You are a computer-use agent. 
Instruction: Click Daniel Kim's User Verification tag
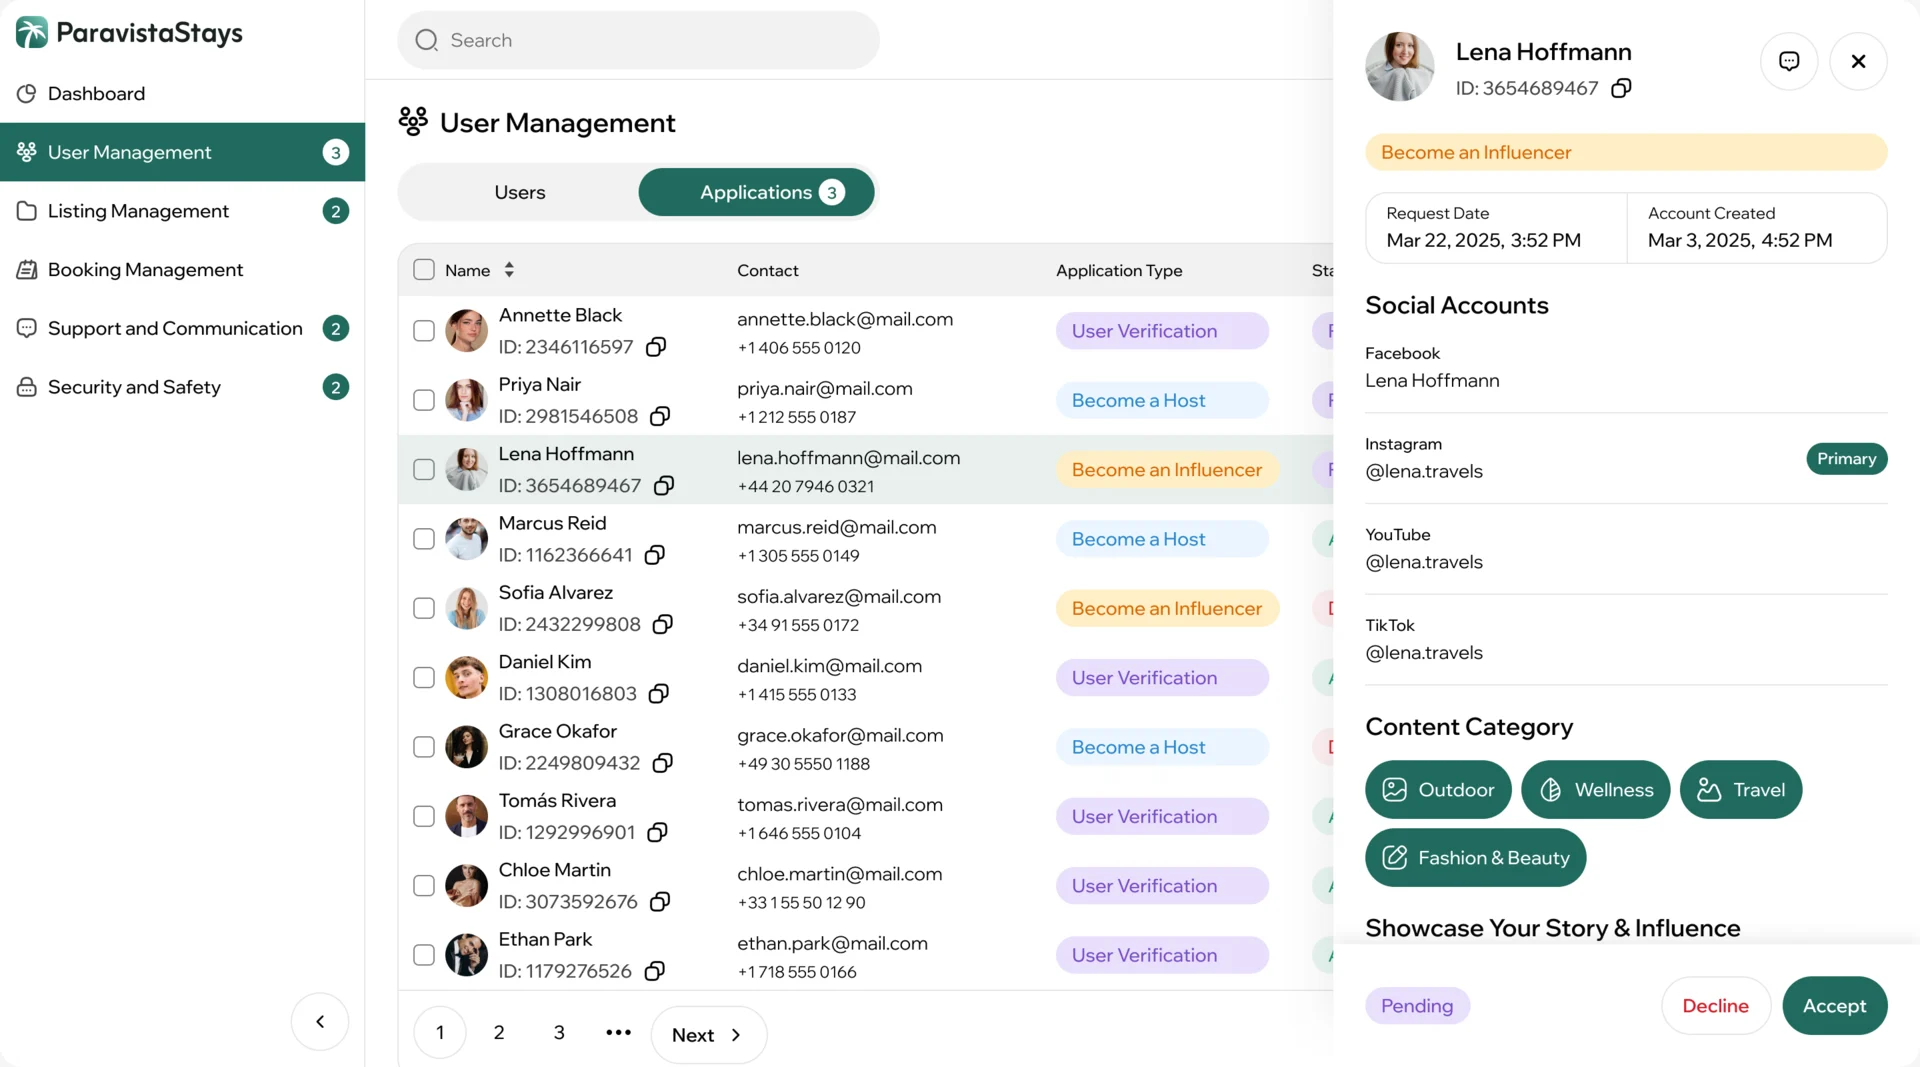[1162, 678]
